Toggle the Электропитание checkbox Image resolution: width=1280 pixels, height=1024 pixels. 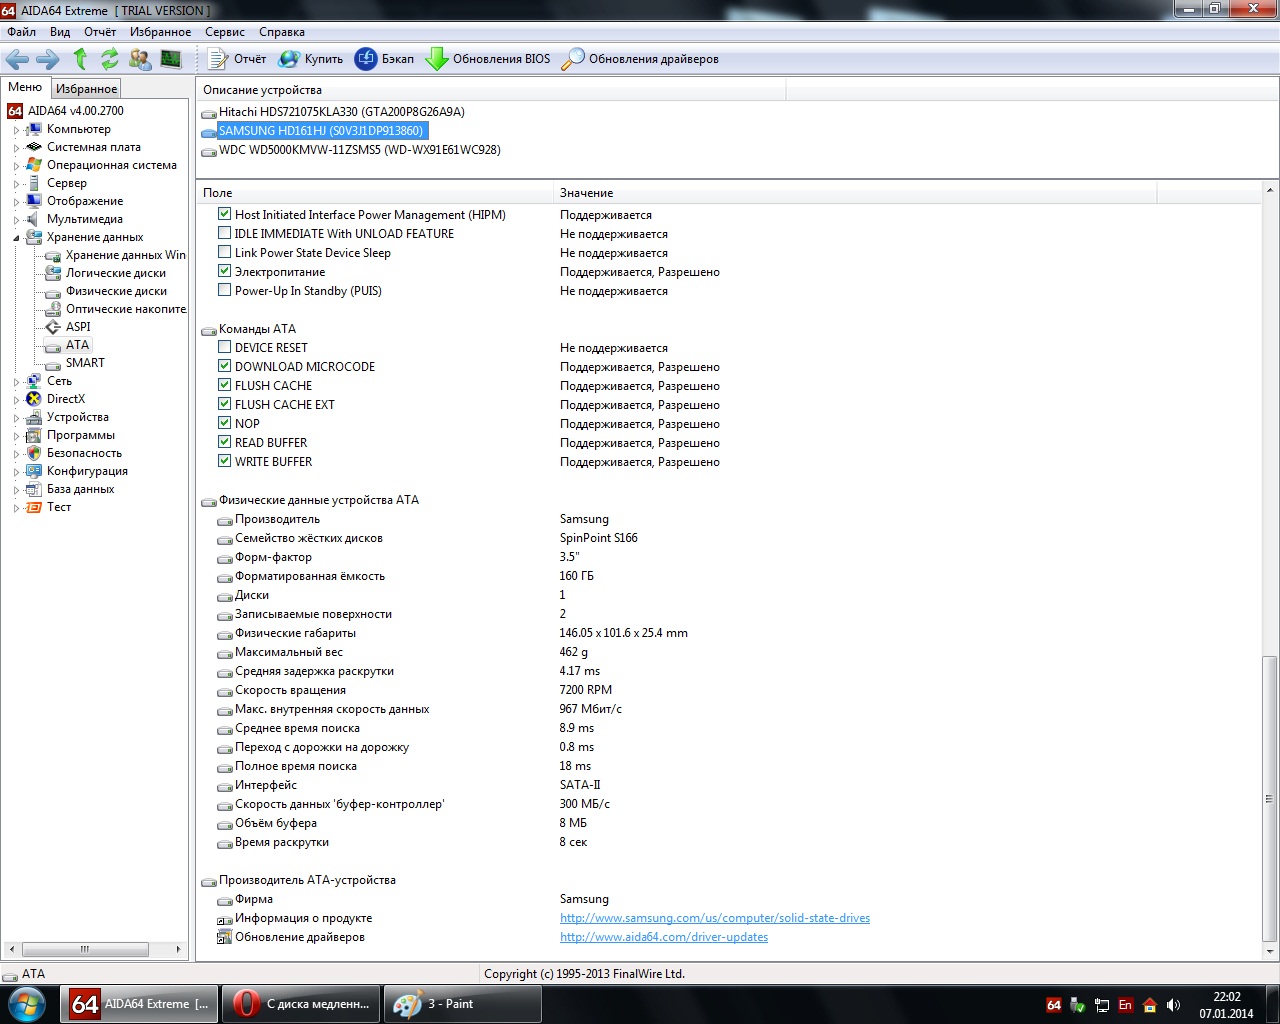pyautogui.click(x=225, y=271)
